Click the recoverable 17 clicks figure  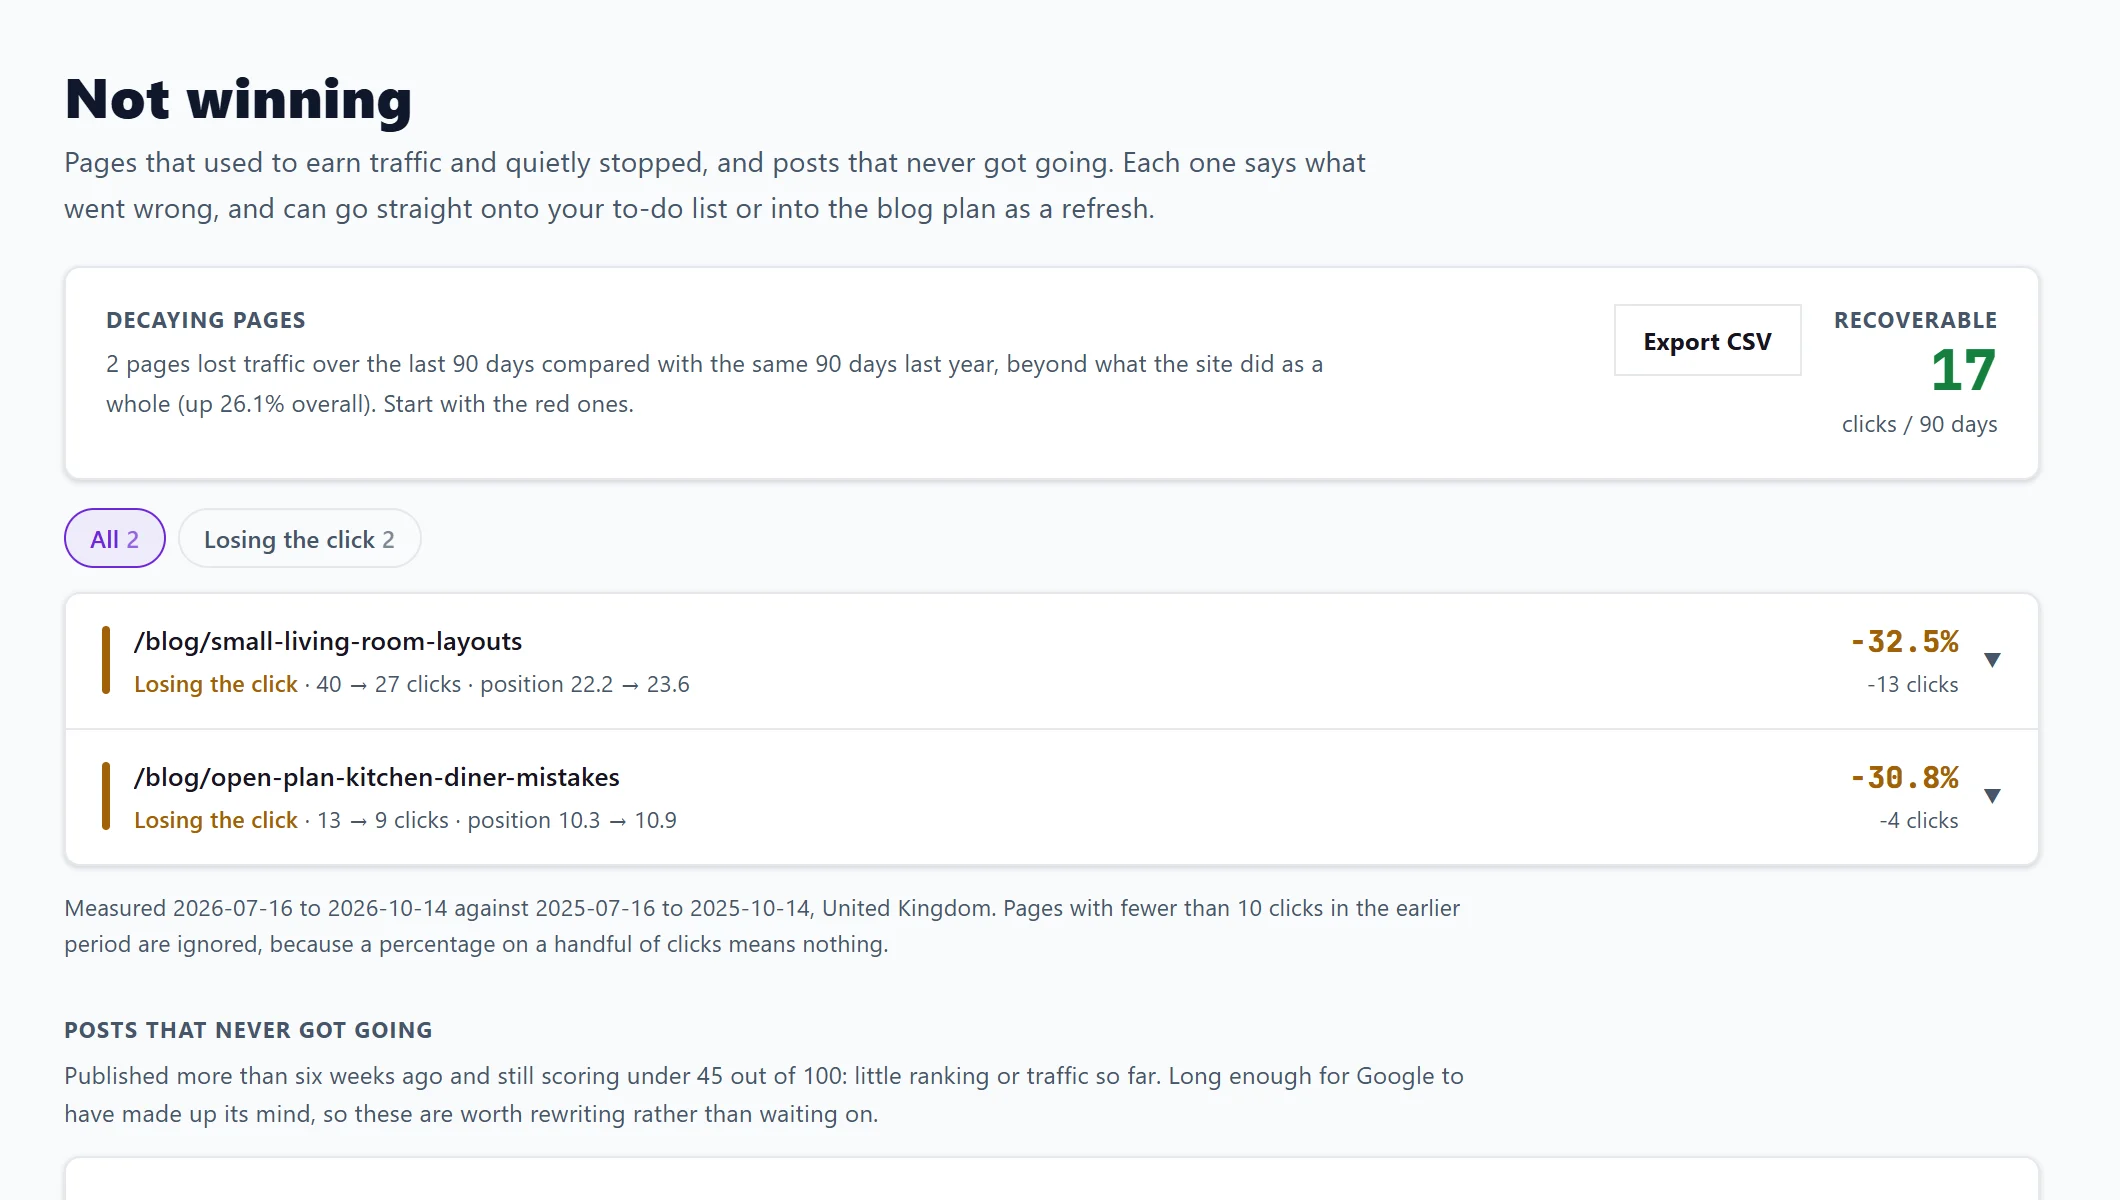pos(1963,370)
